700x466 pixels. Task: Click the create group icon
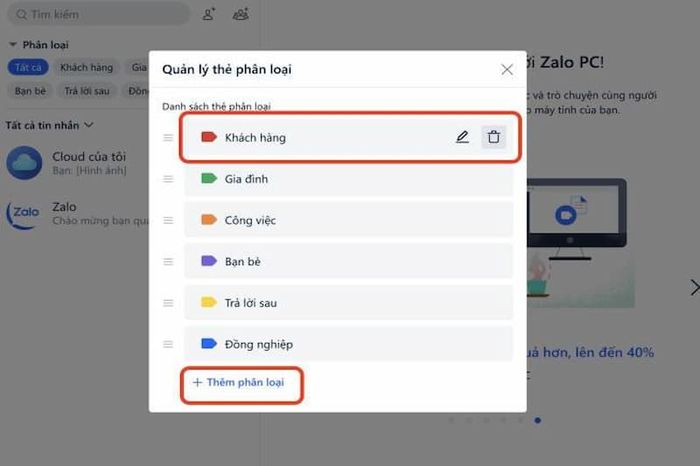pos(241,14)
